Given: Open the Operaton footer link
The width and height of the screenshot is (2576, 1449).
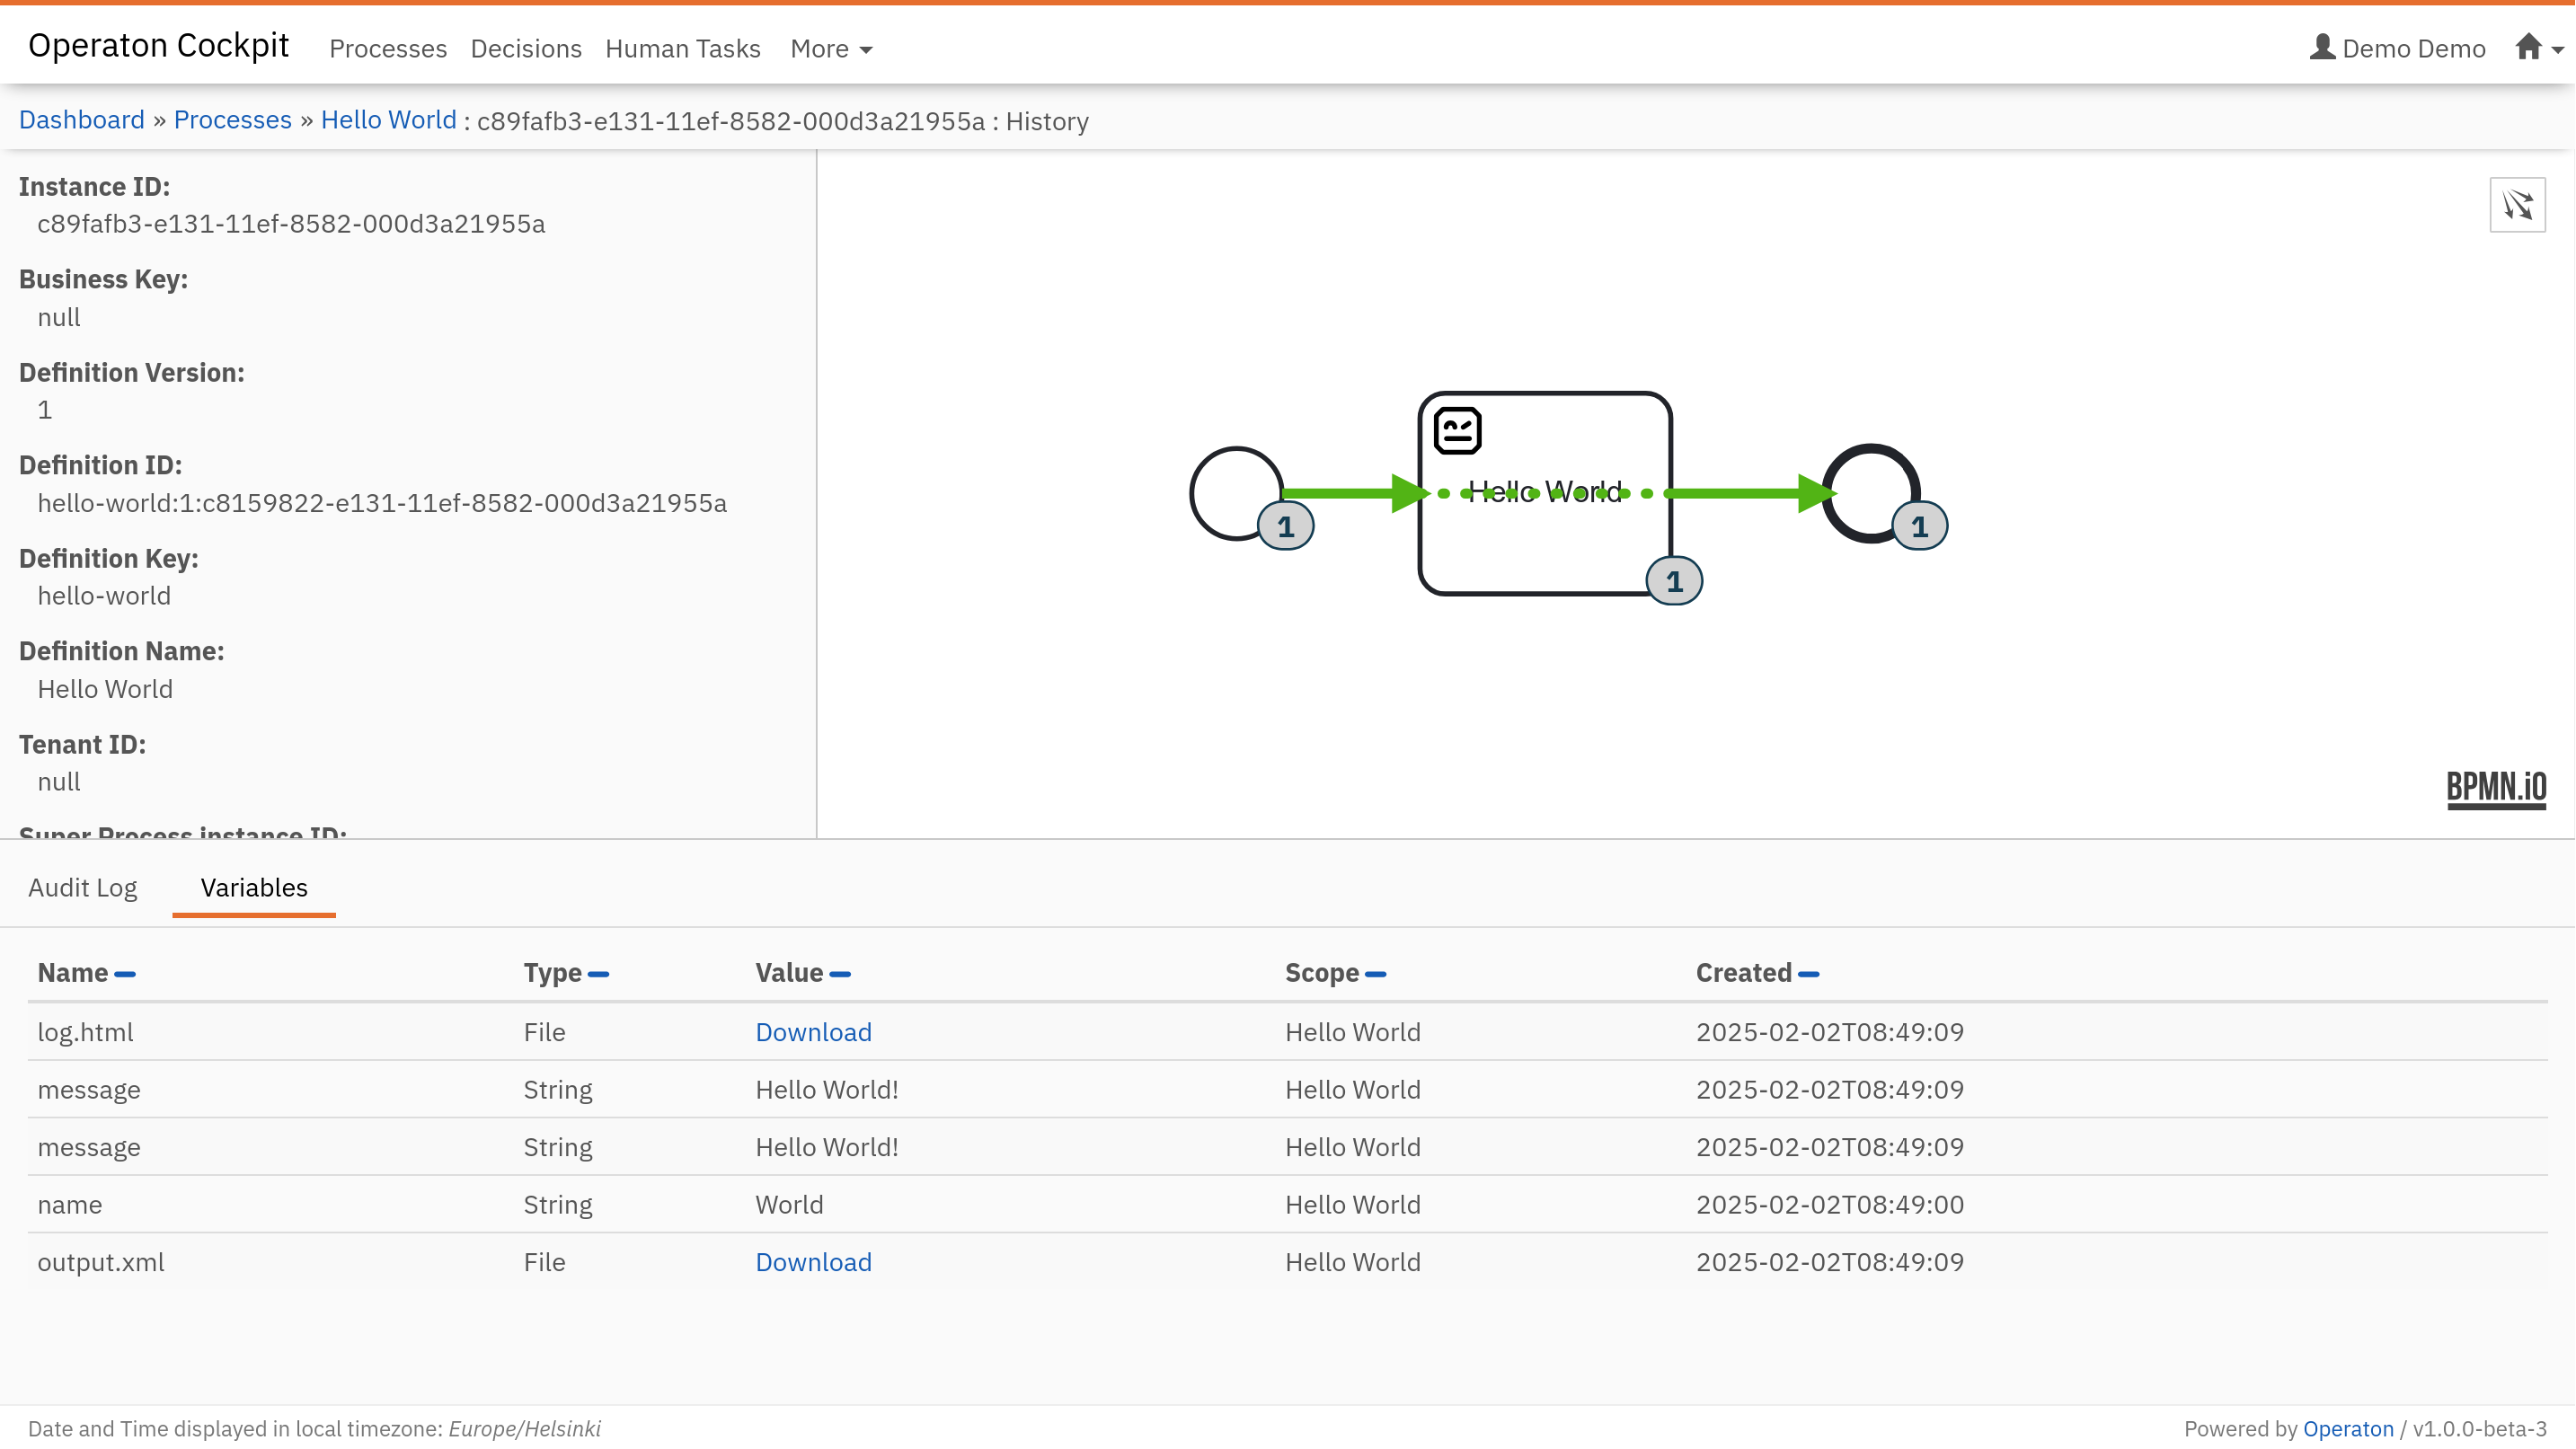Looking at the screenshot, I should [x=2348, y=1429].
